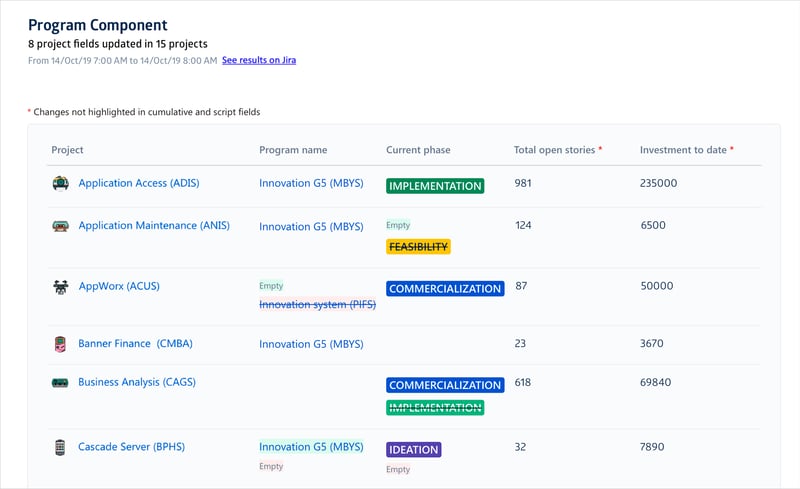
Task: Open See results on Jira link
Action: [x=259, y=60]
